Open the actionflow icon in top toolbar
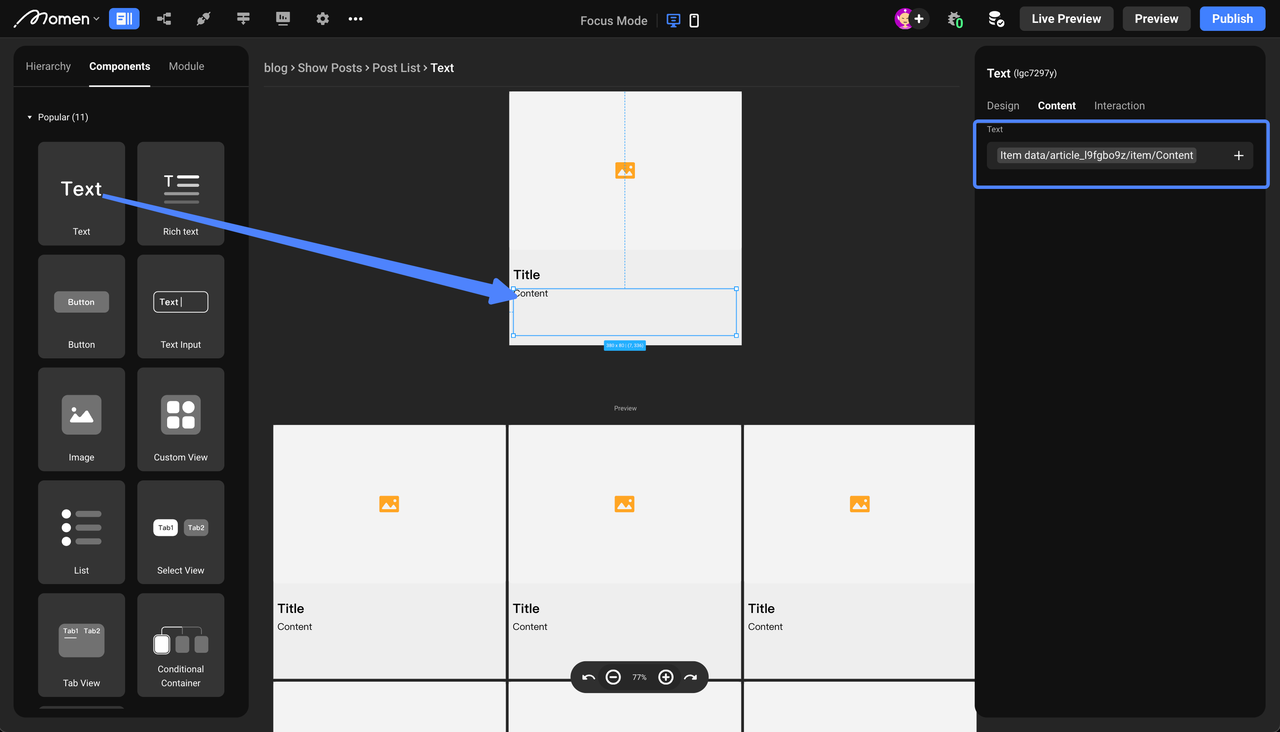 click(243, 19)
